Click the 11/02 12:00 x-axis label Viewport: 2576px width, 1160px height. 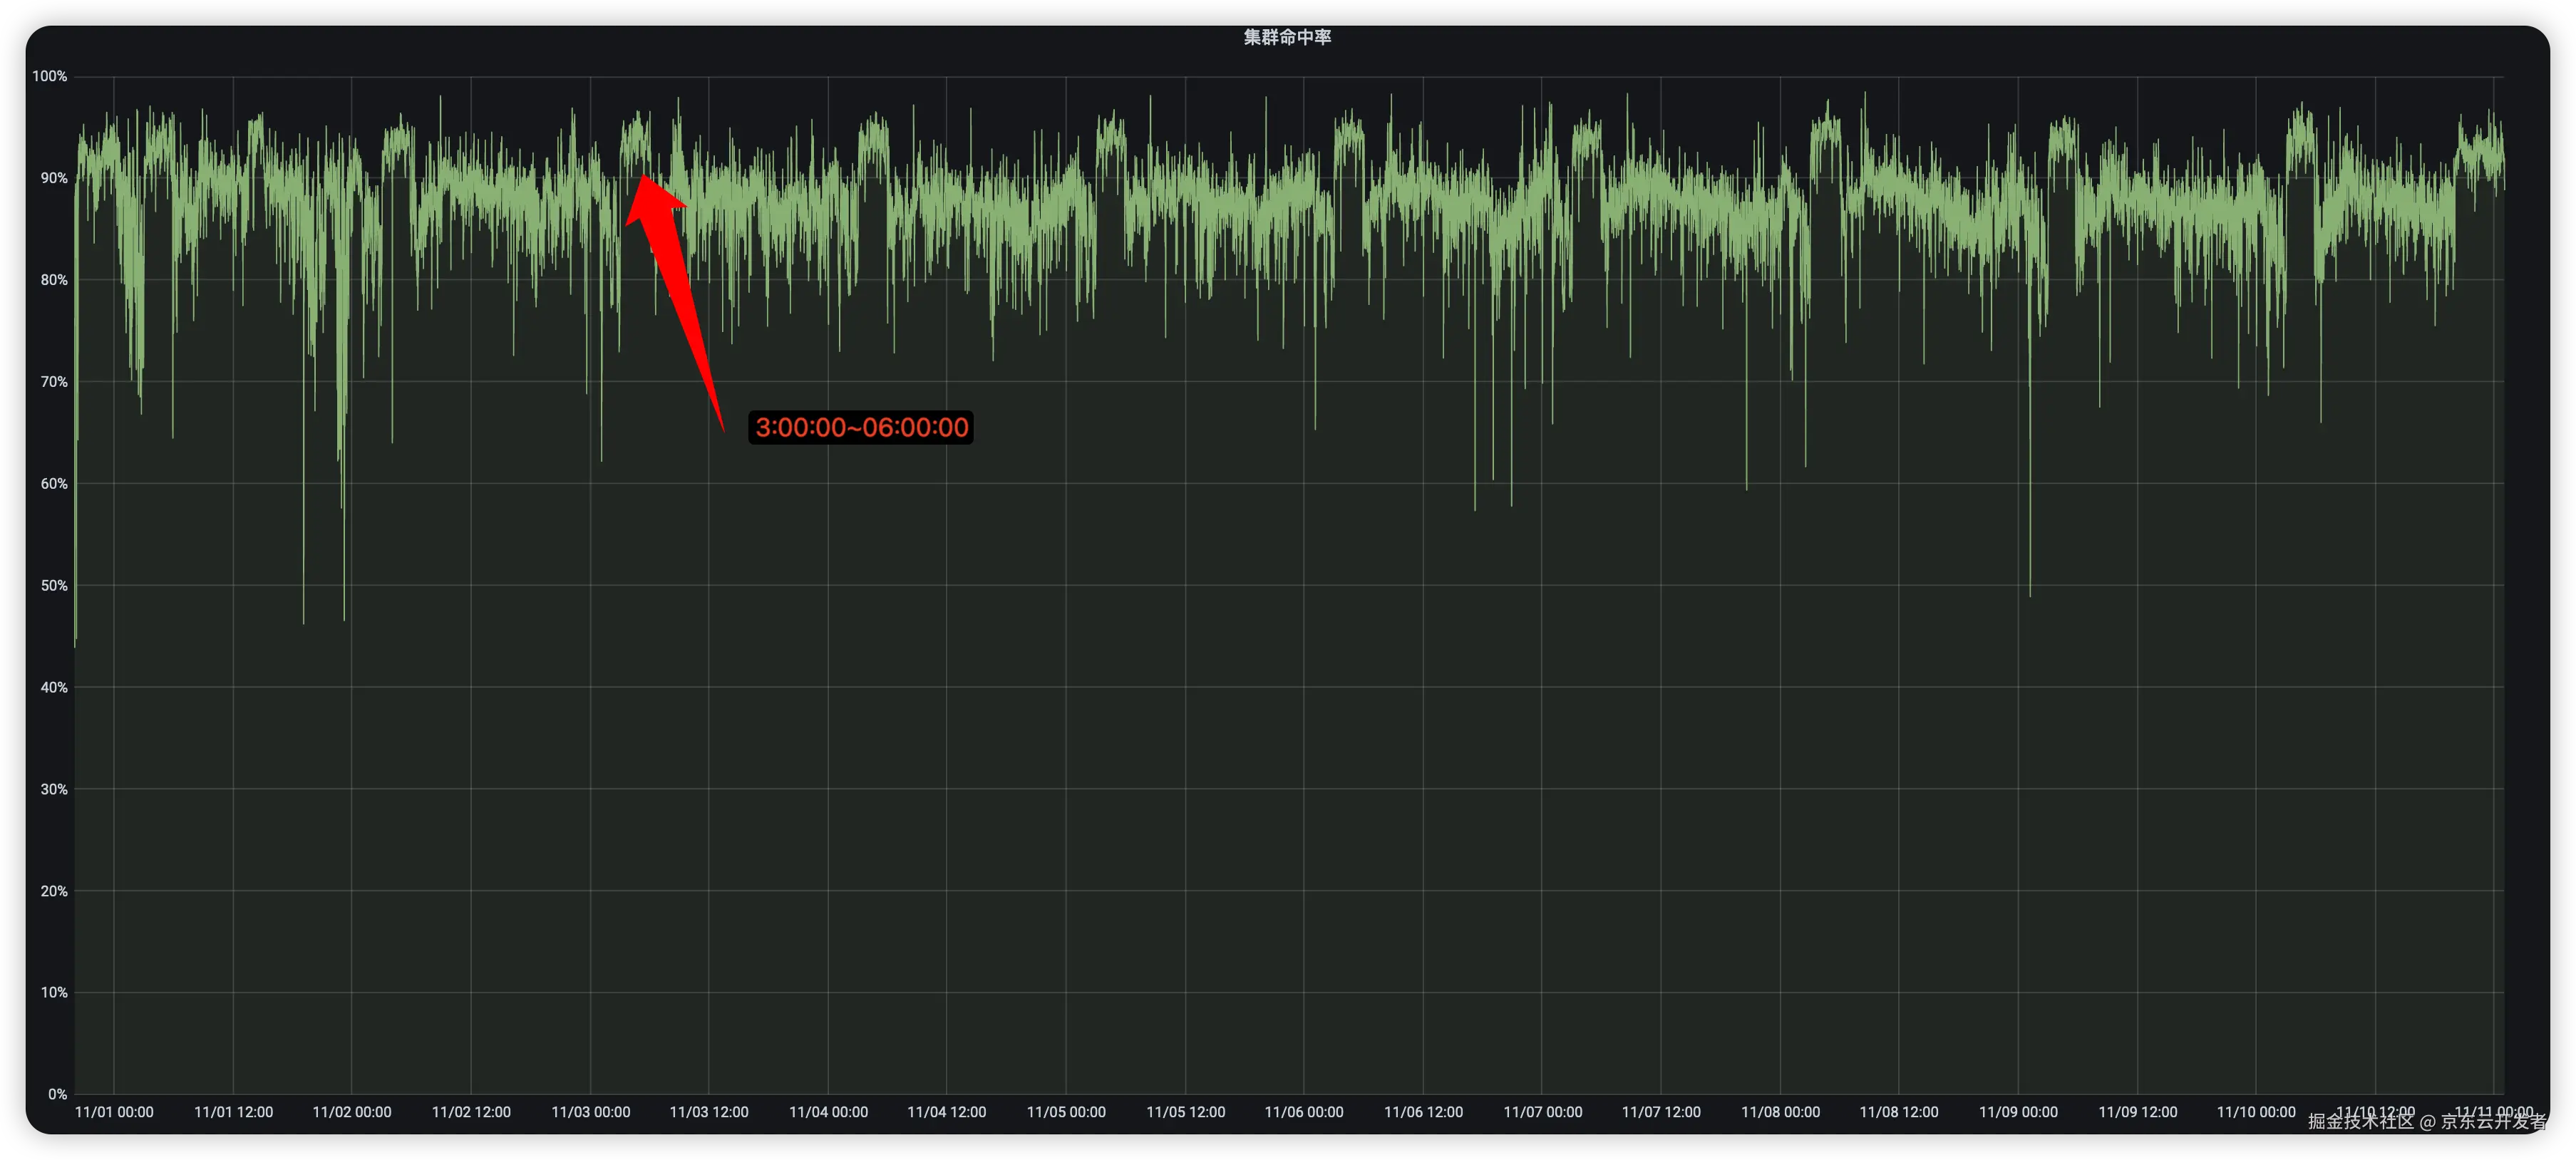[x=471, y=1112]
